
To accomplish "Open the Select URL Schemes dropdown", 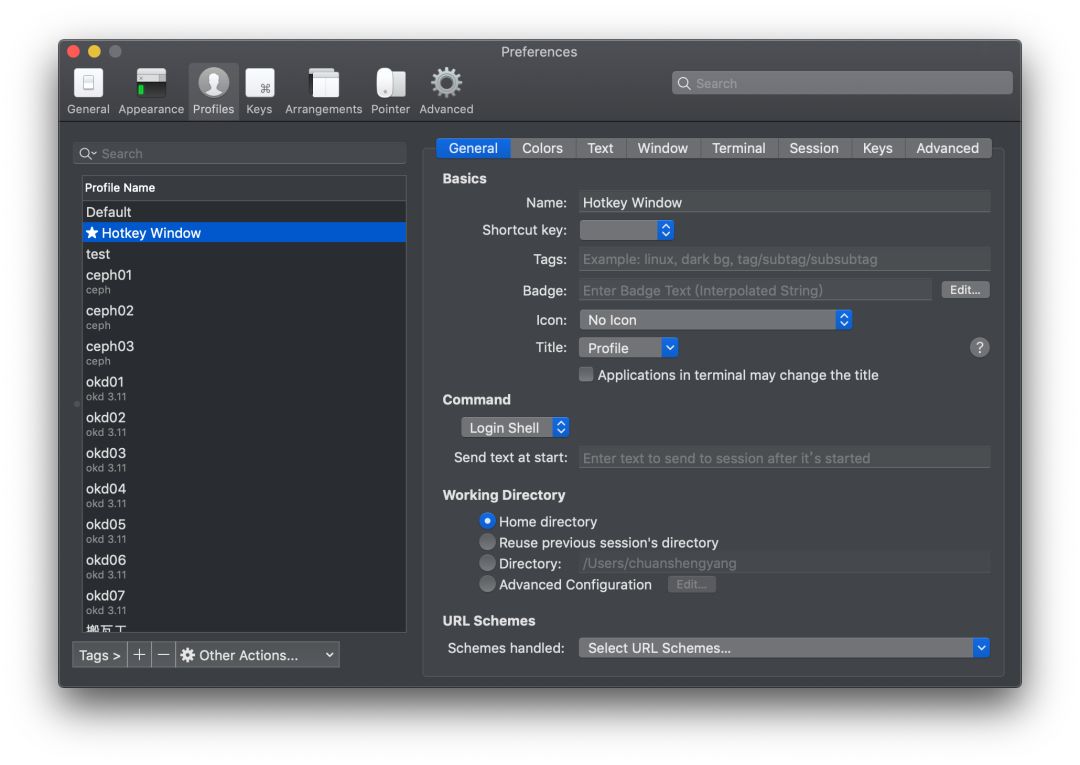I will [x=784, y=648].
